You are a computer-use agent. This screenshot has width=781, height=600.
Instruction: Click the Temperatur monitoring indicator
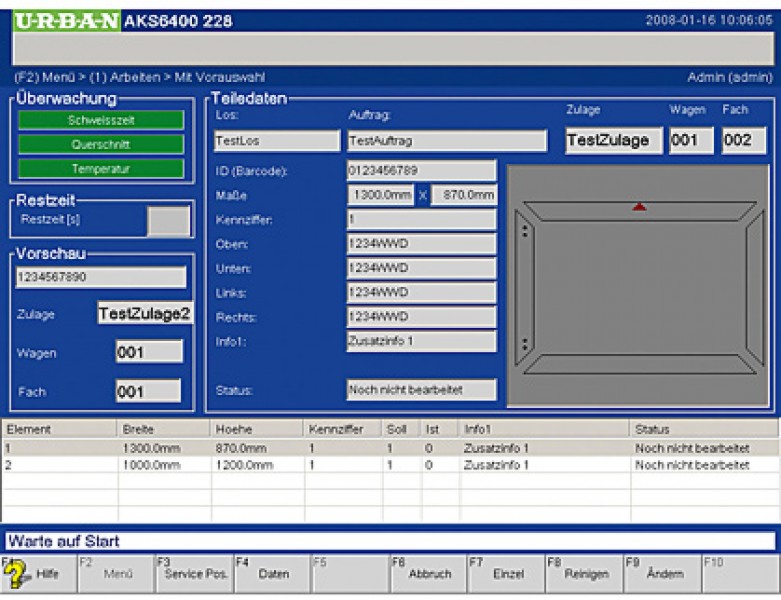(101, 169)
